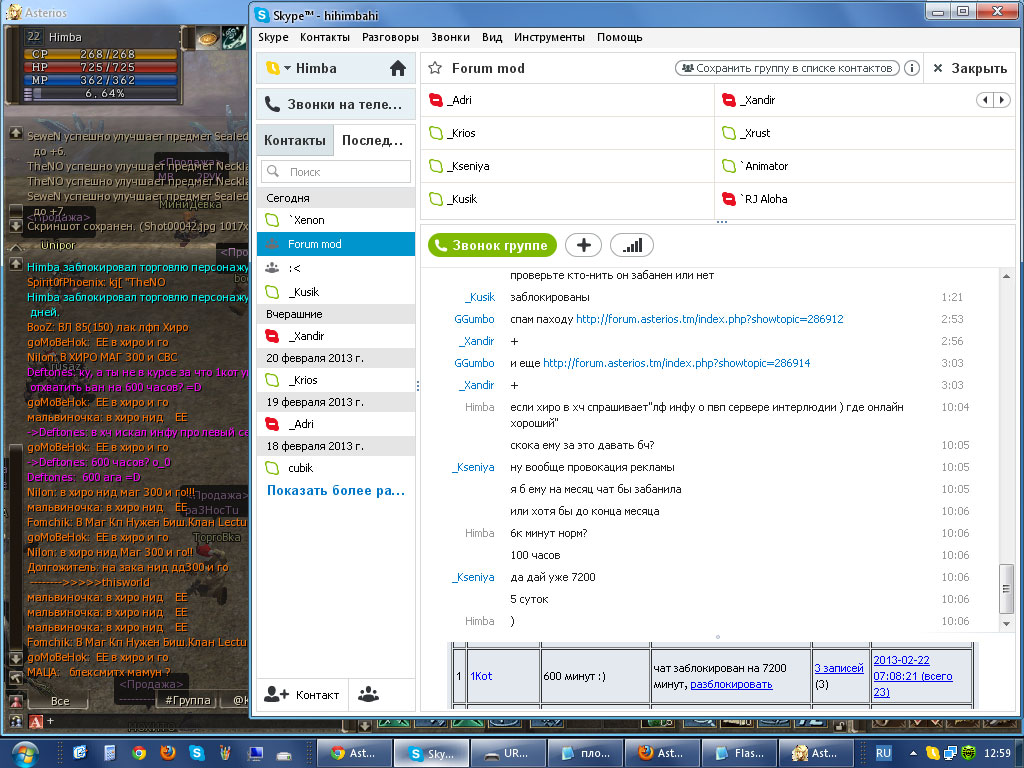This screenshot has height=768, width=1024.
Task: Click the plus add-people button
Action: [583, 245]
